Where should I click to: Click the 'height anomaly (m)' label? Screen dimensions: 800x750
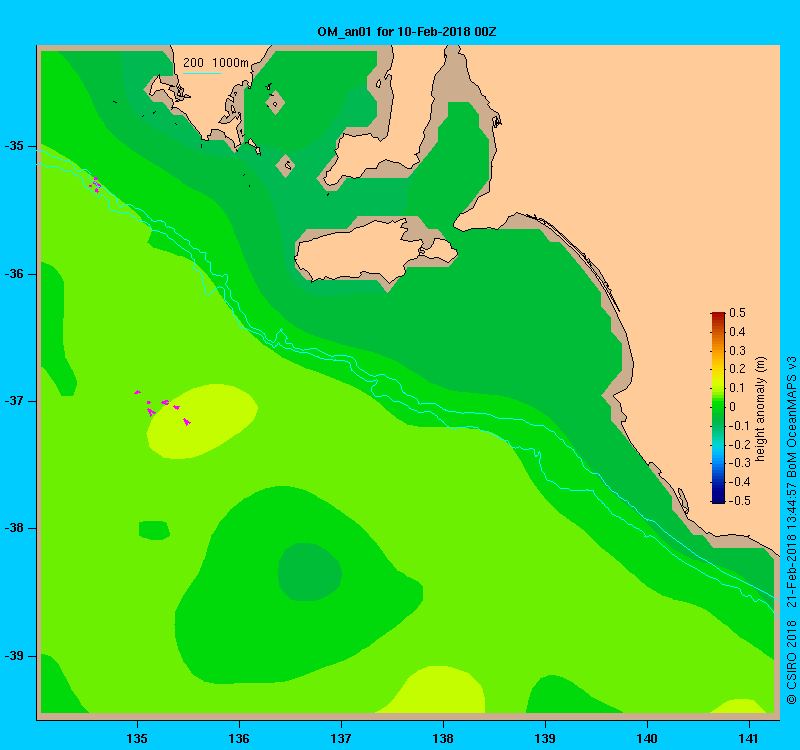coord(761,409)
